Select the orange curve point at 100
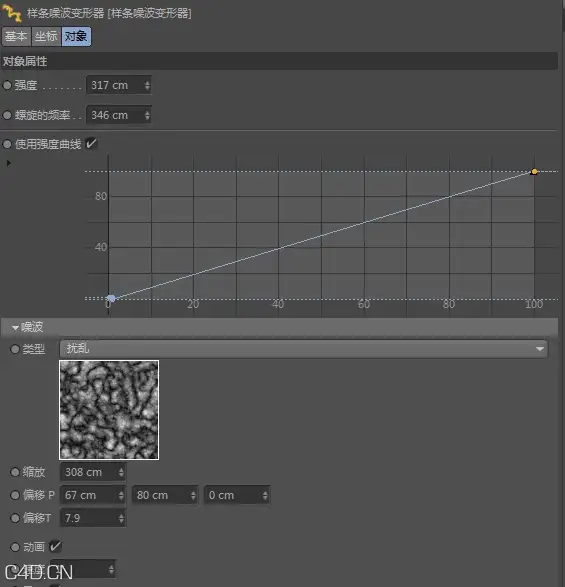 [x=534, y=171]
